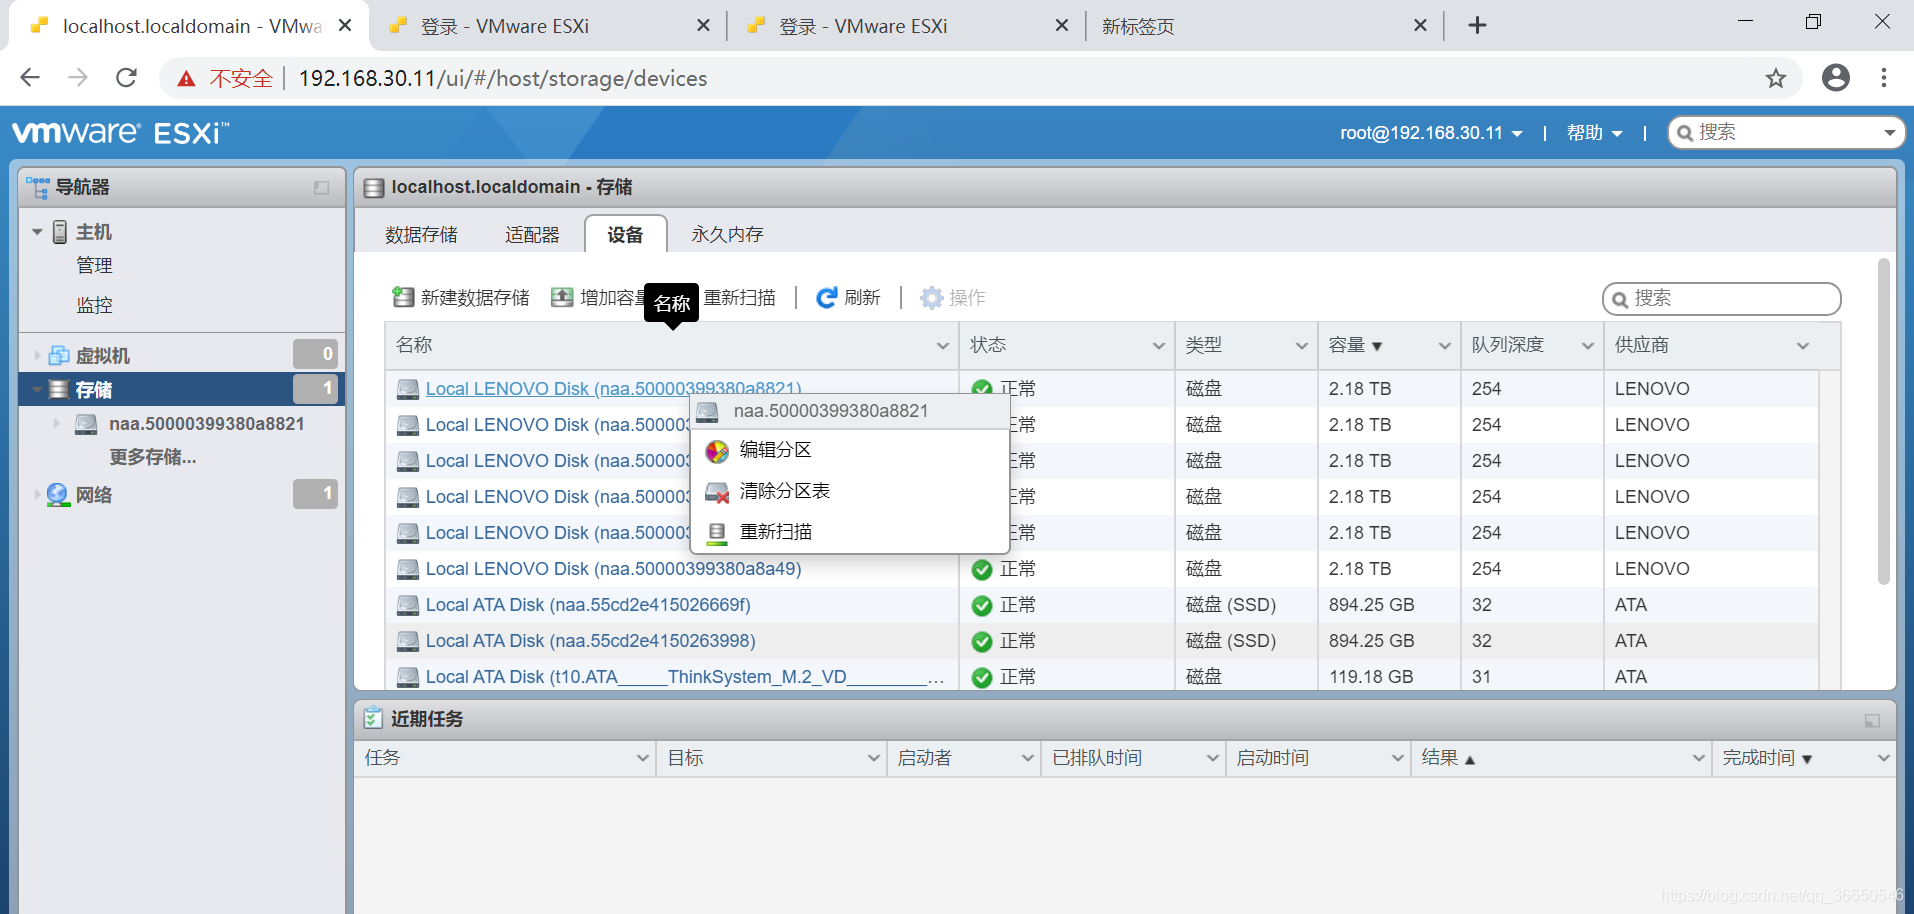Click the Navigator panel minimize icon
1914x914 pixels.
pyautogui.click(x=321, y=187)
